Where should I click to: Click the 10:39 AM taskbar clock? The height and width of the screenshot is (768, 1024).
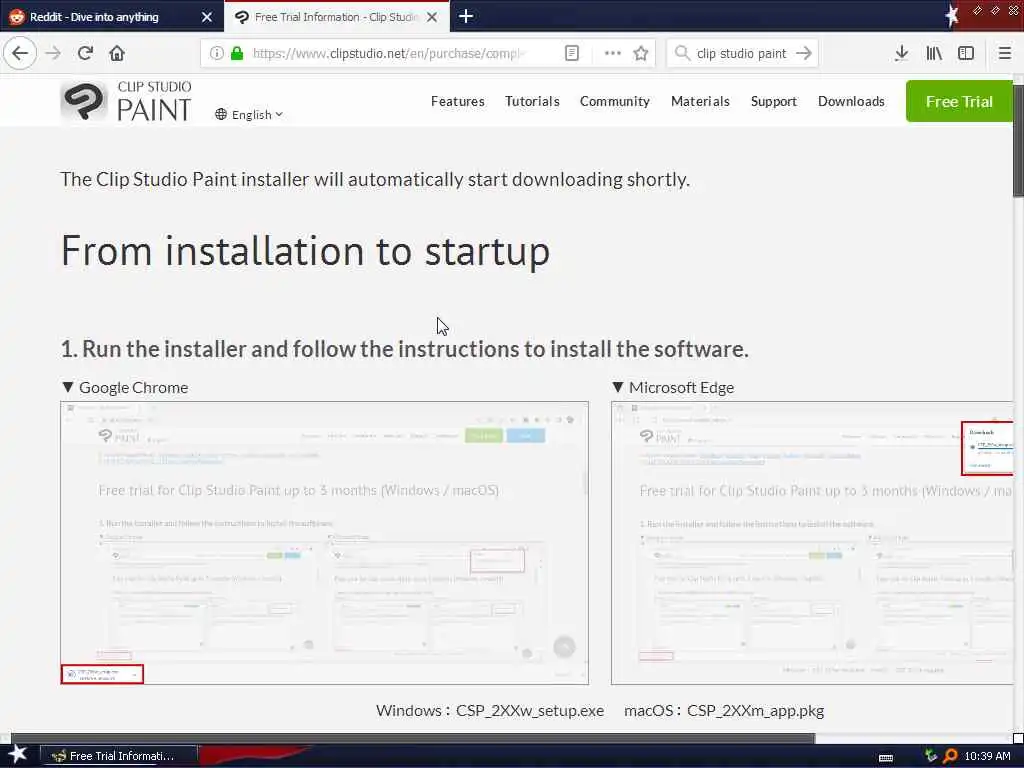[x=987, y=756]
